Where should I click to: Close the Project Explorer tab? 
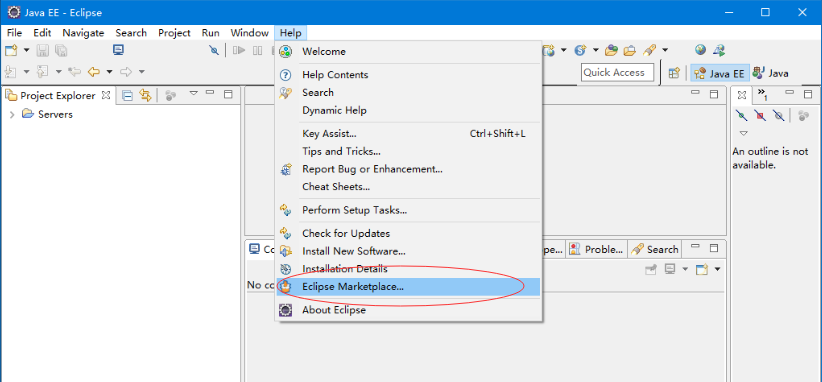[x=105, y=95]
